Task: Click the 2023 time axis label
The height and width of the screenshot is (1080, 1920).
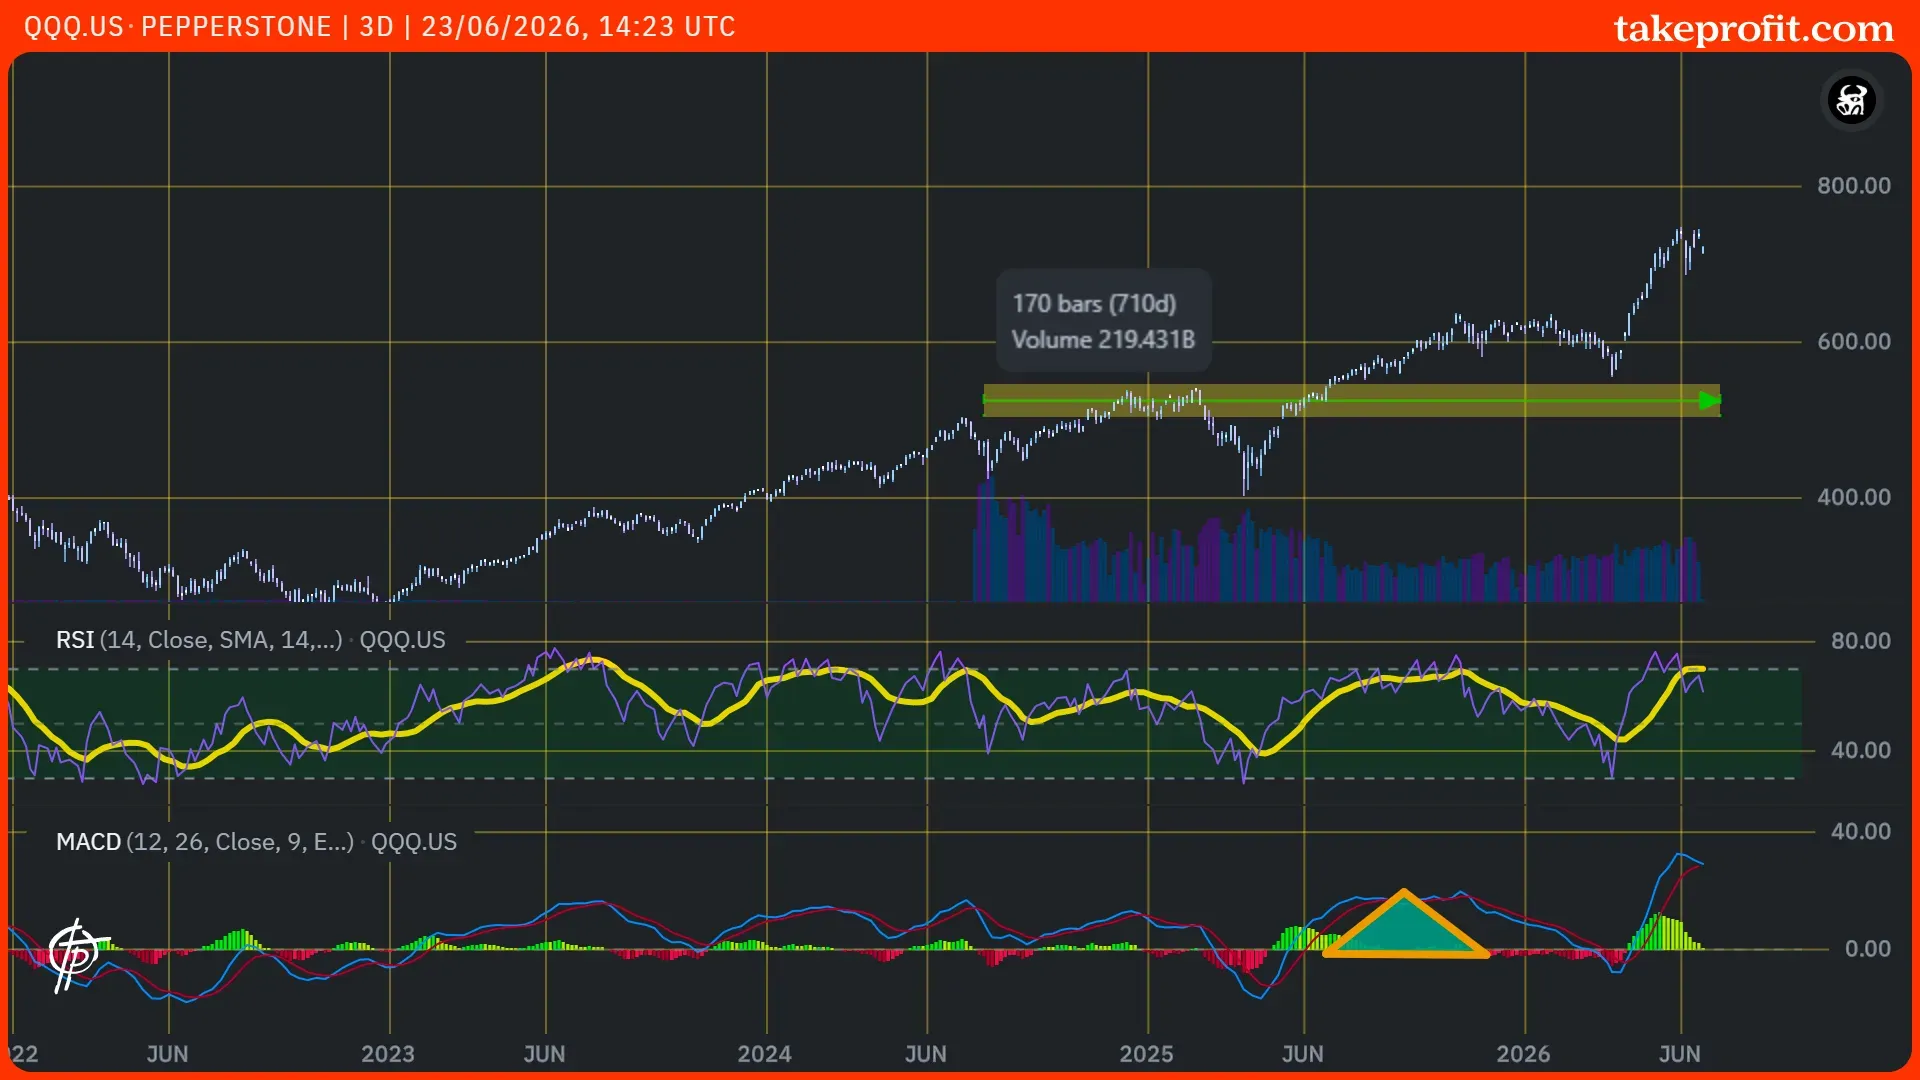Action: pyautogui.click(x=388, y=1054)
